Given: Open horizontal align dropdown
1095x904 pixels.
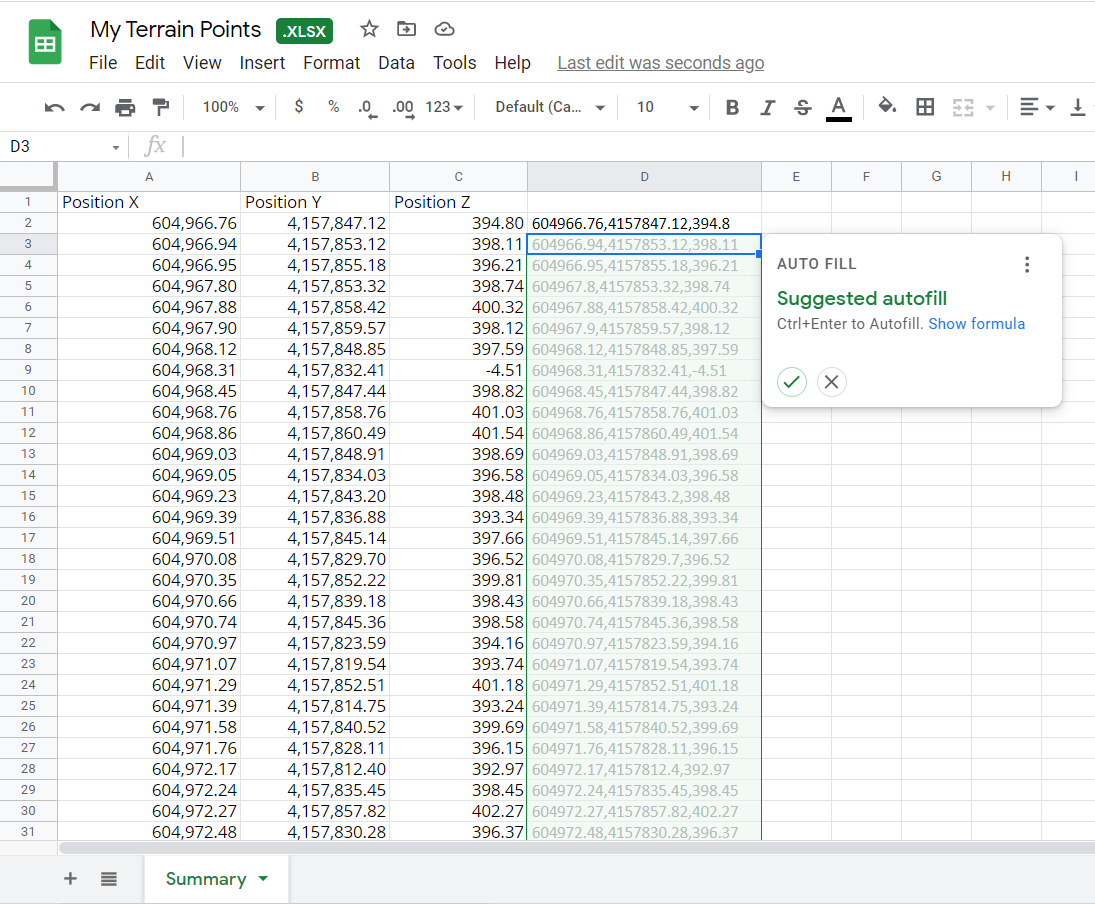Looking at the screenshot, I should pyautogui.click(x=1037, y=108).
